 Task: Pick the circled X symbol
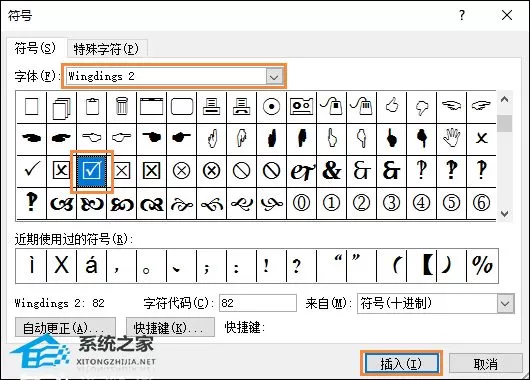[x=181, y=171]
